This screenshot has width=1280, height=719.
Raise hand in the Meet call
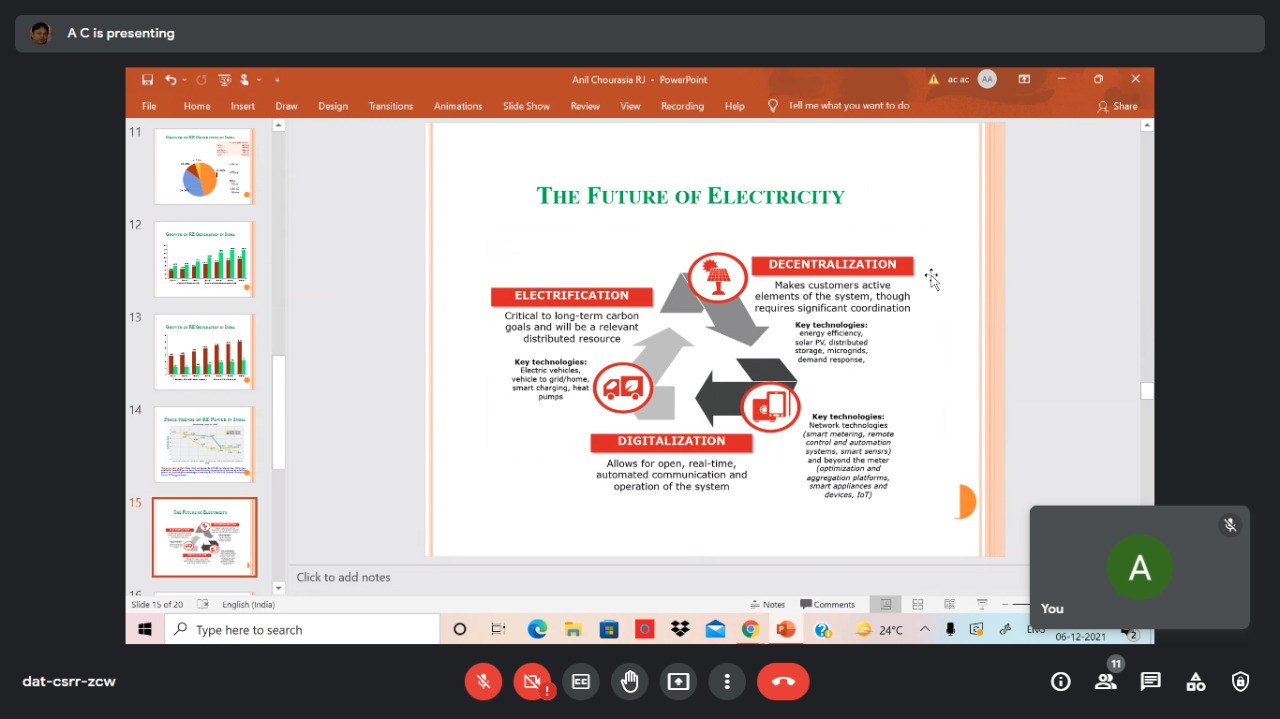click(x=630, y=682)
